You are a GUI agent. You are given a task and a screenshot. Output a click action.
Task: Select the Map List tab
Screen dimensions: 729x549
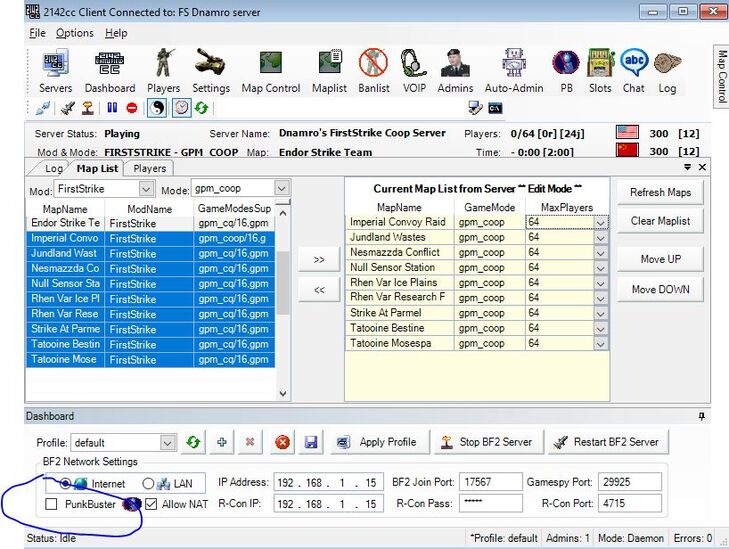[97, 168]
